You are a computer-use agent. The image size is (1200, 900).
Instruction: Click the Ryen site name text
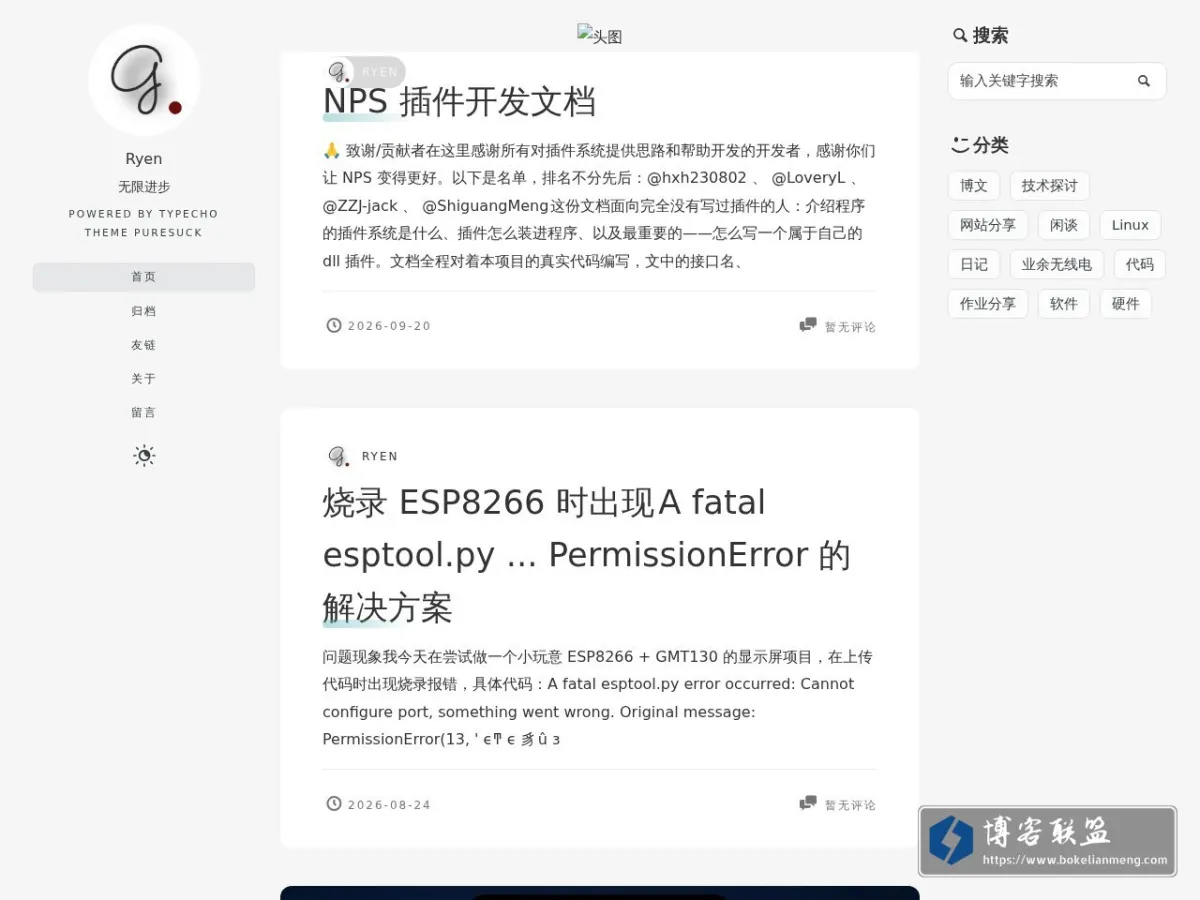144,159
